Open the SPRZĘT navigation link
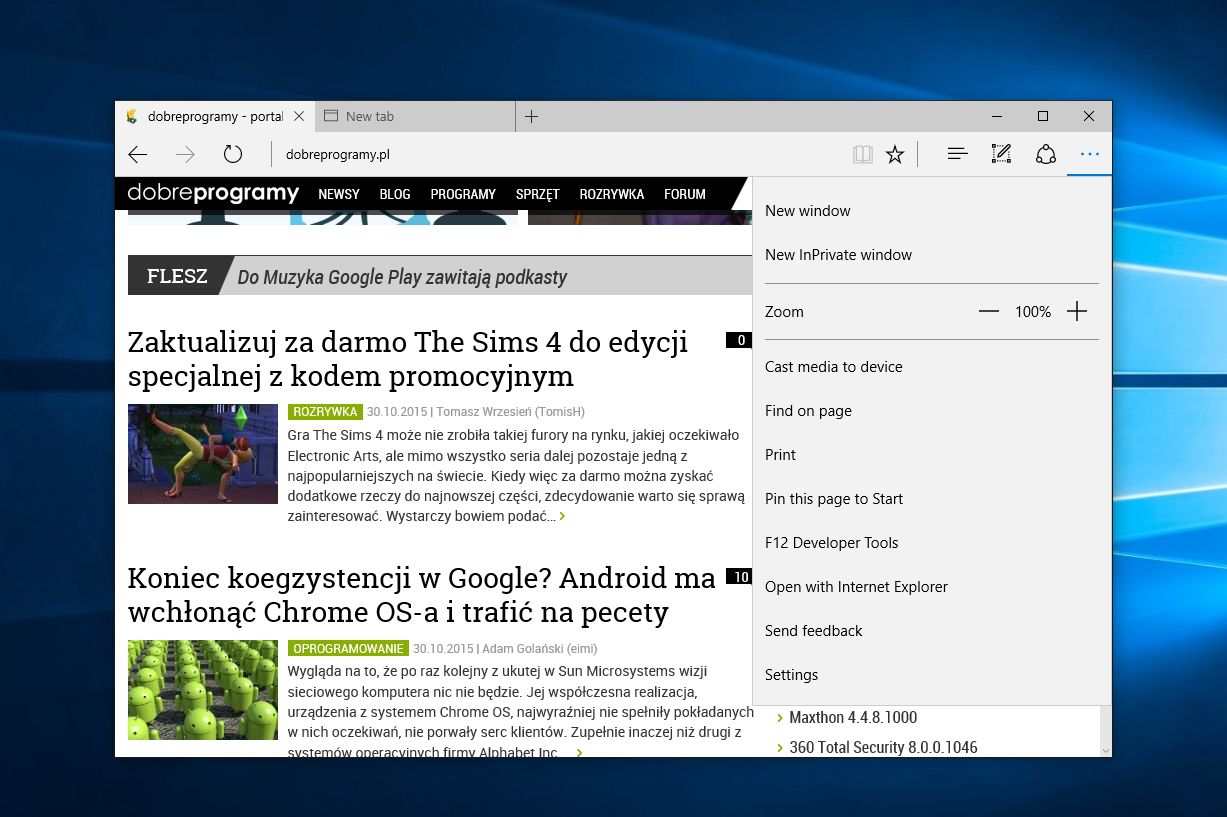 tap(538, 194)
